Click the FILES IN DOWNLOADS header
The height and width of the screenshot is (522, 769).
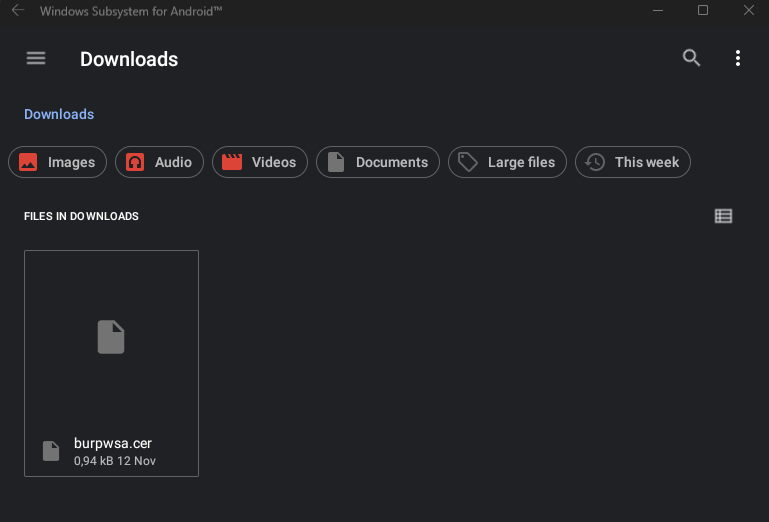pos(81,216)
